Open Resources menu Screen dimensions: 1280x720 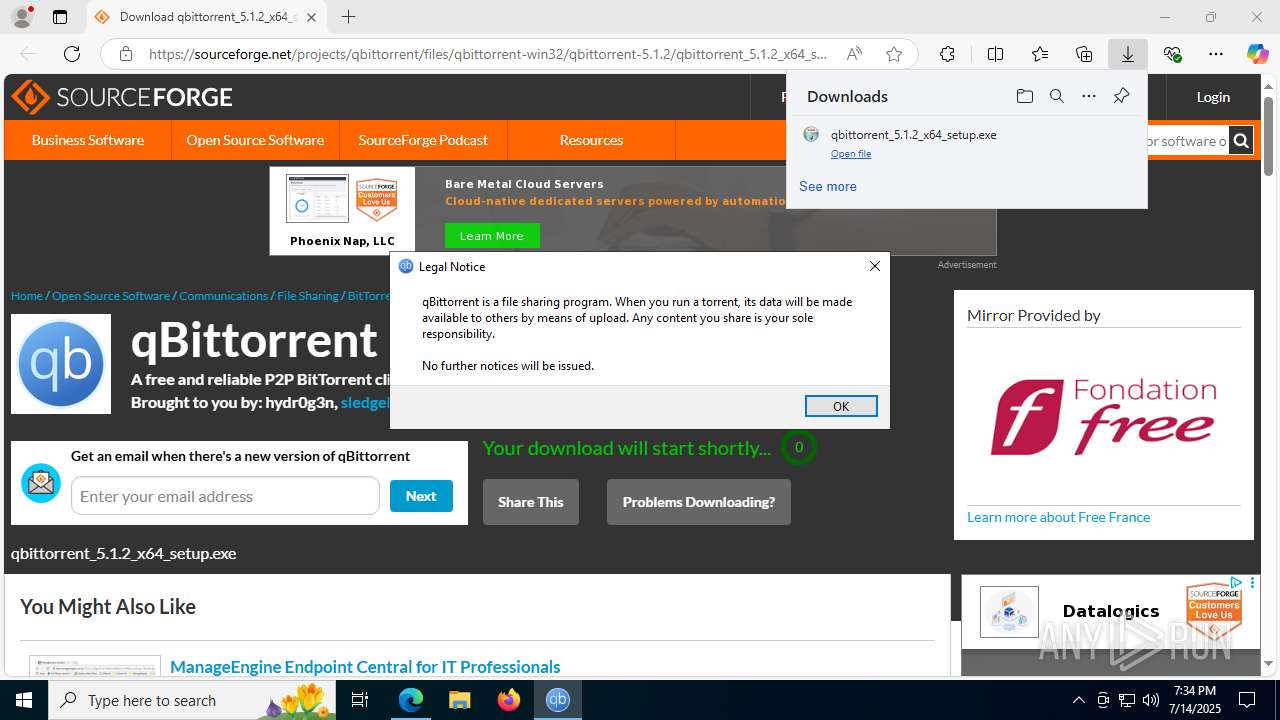coord(591,140)
